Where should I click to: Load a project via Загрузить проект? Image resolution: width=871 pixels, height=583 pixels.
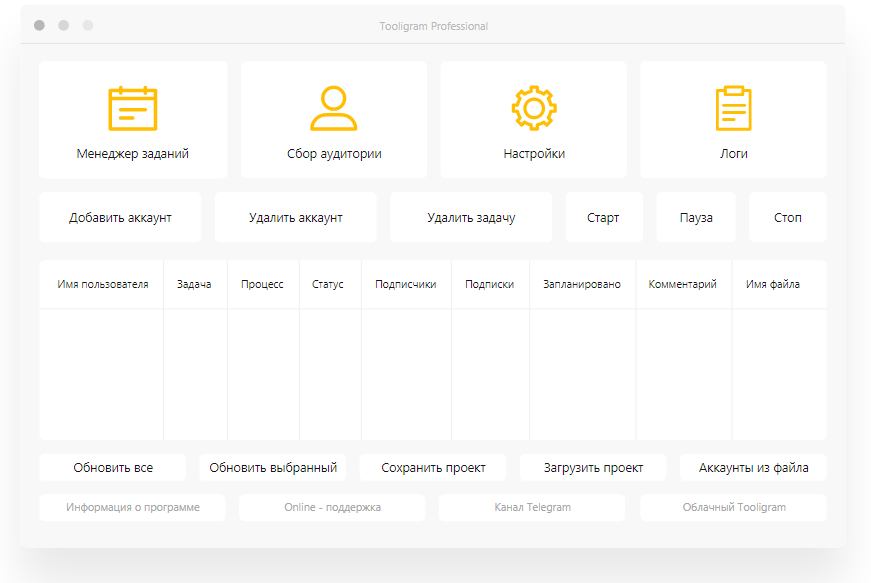pos(593,468)
